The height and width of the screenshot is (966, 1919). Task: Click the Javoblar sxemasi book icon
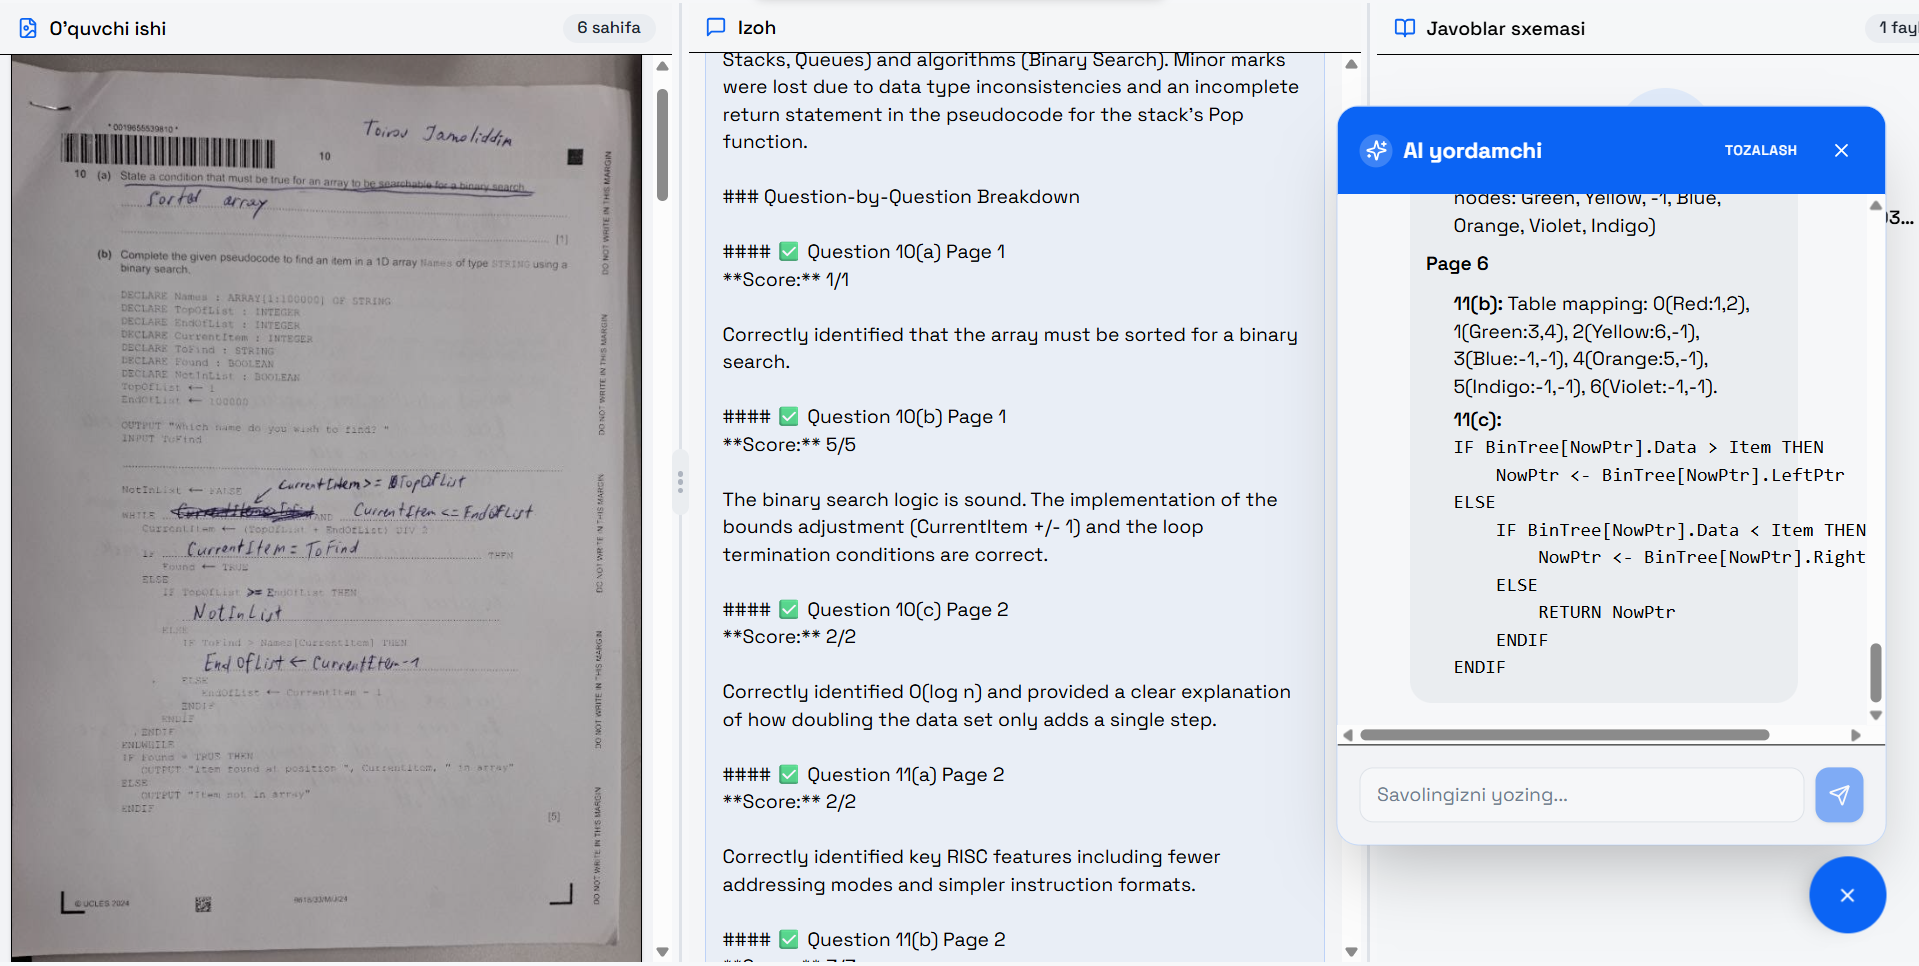[x=1405, y=28]
